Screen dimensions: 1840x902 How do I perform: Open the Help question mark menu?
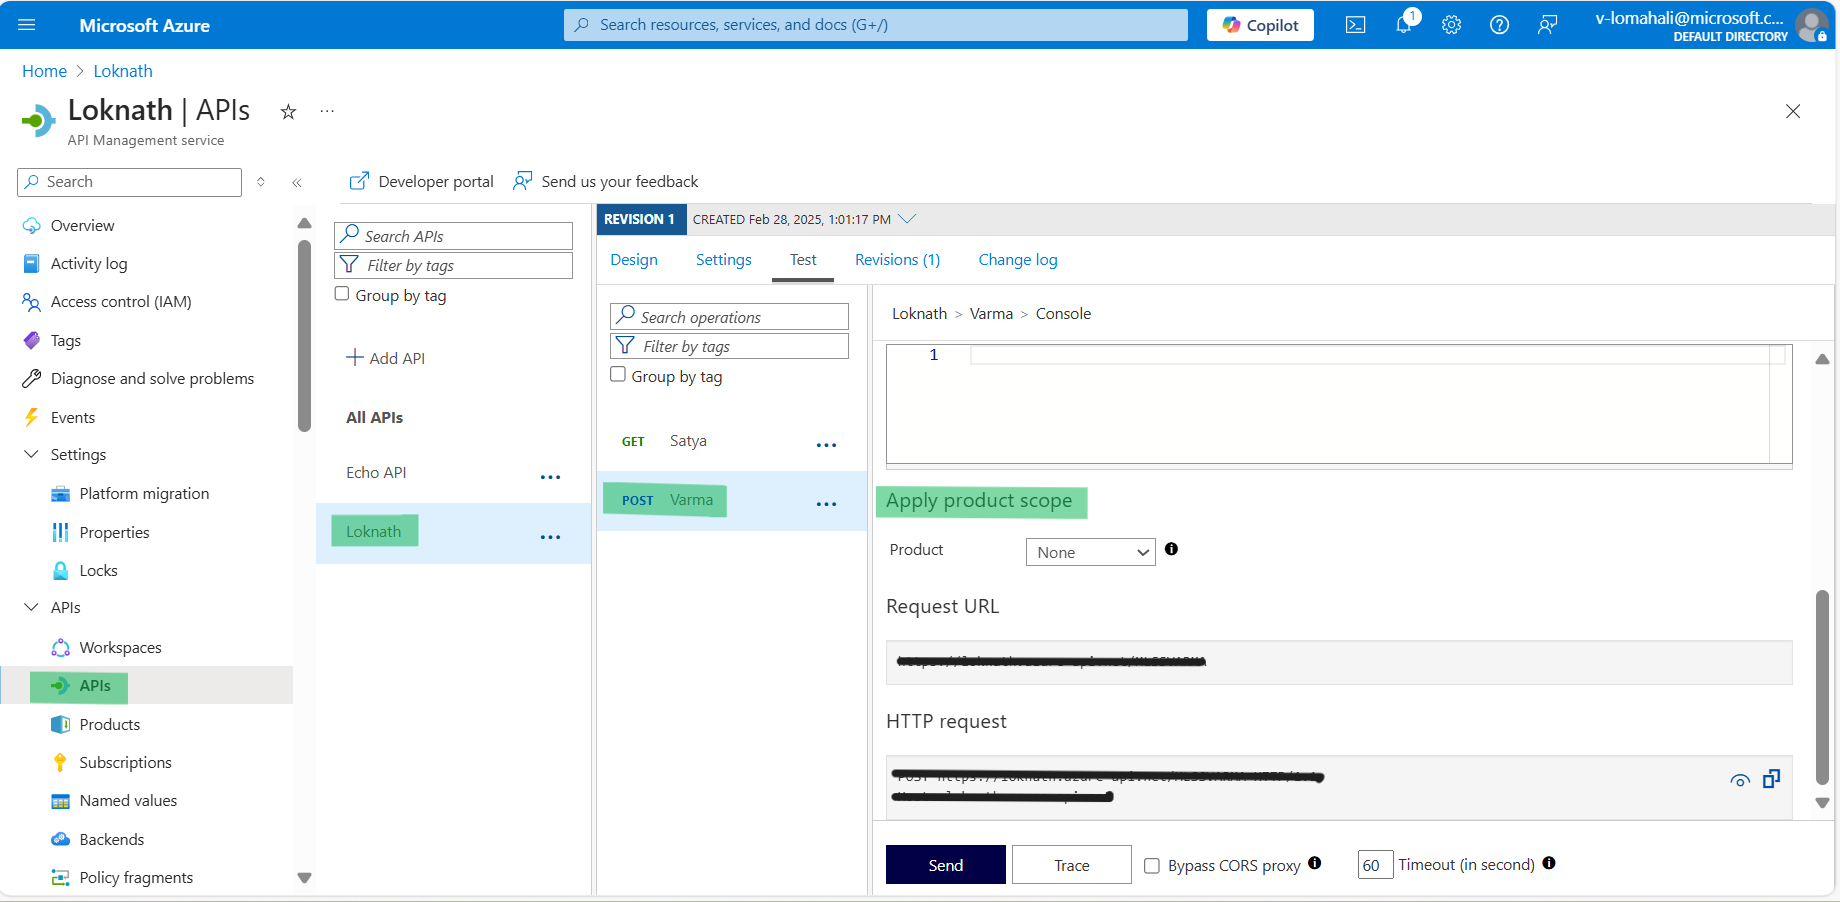pyautogui.click(x=1499, y=25)
